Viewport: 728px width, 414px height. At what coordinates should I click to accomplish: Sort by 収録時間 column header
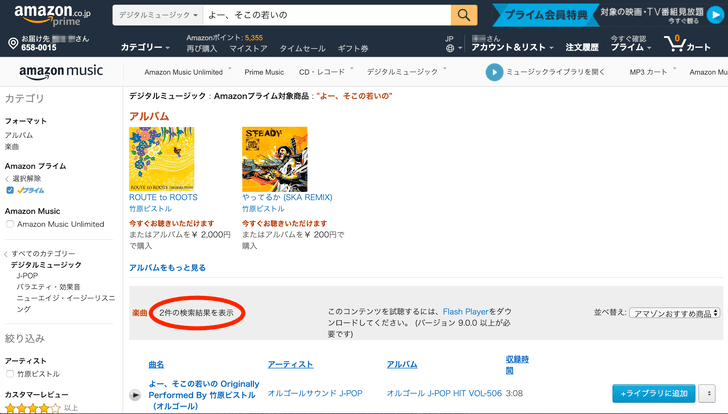point(517,365)
